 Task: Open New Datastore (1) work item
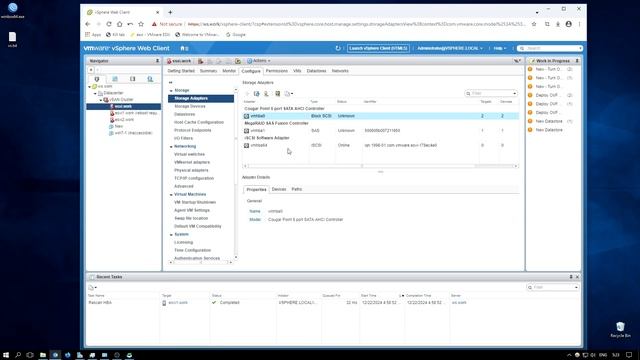click(549, 121)
